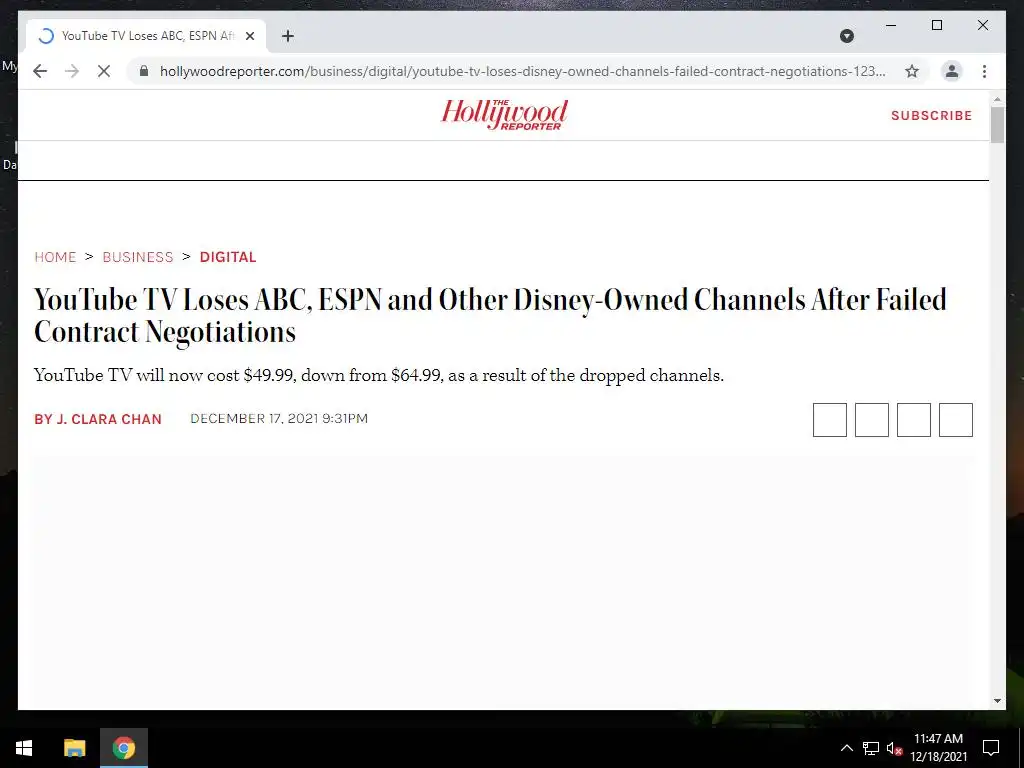Click the forward navigation arrow
Image resolution: width=1024 pixels, height=768 pixels.
(x=72, y=71)
